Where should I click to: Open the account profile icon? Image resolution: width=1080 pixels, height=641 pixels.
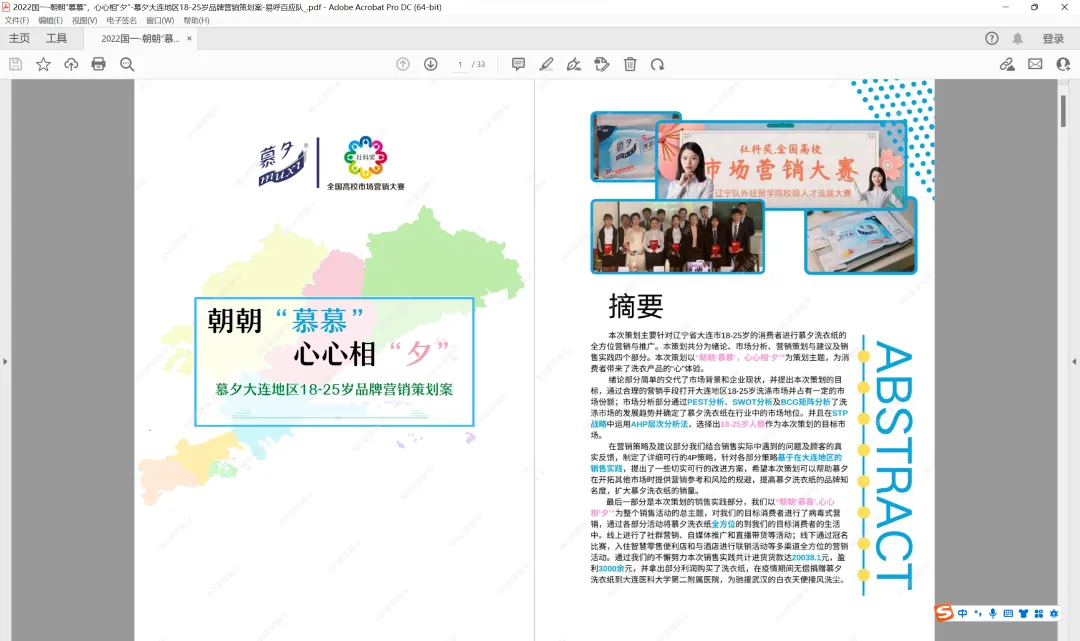tap(1063, 64)
